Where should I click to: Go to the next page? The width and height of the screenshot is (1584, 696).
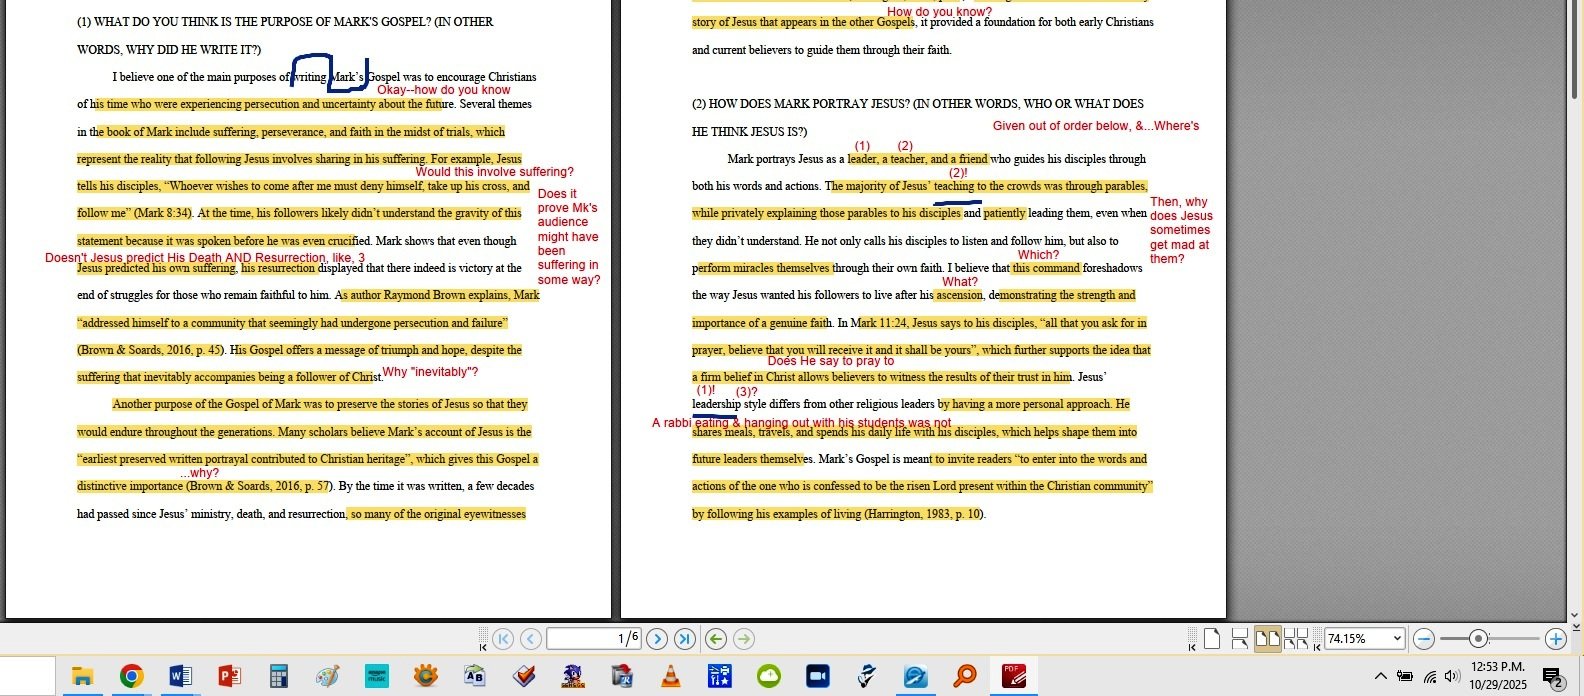click(x=657, y=639)
